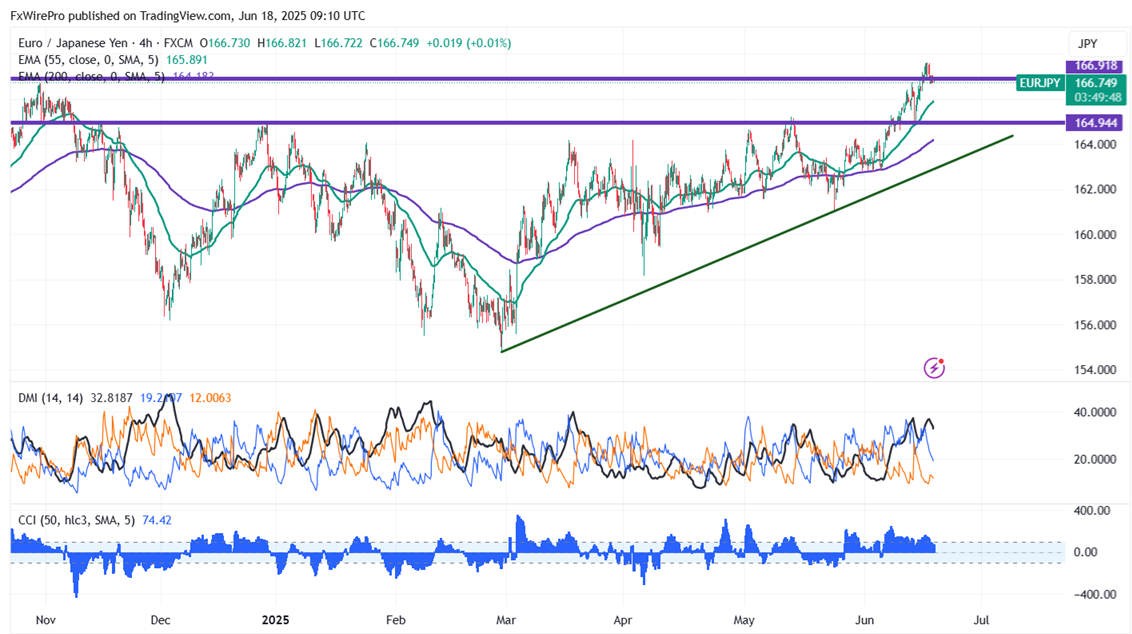Click the 40.0000 DMI axis label

pos(1095,412)
